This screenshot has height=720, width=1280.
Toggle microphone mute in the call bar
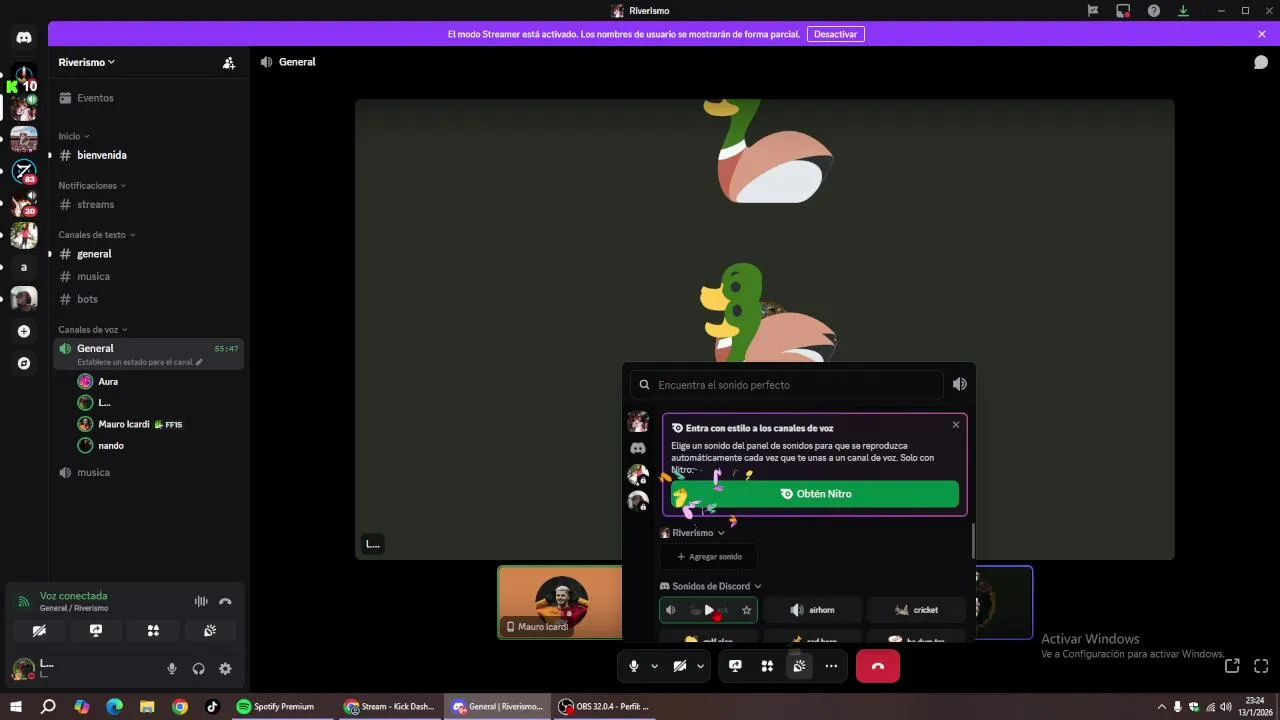tap(634, 666)
